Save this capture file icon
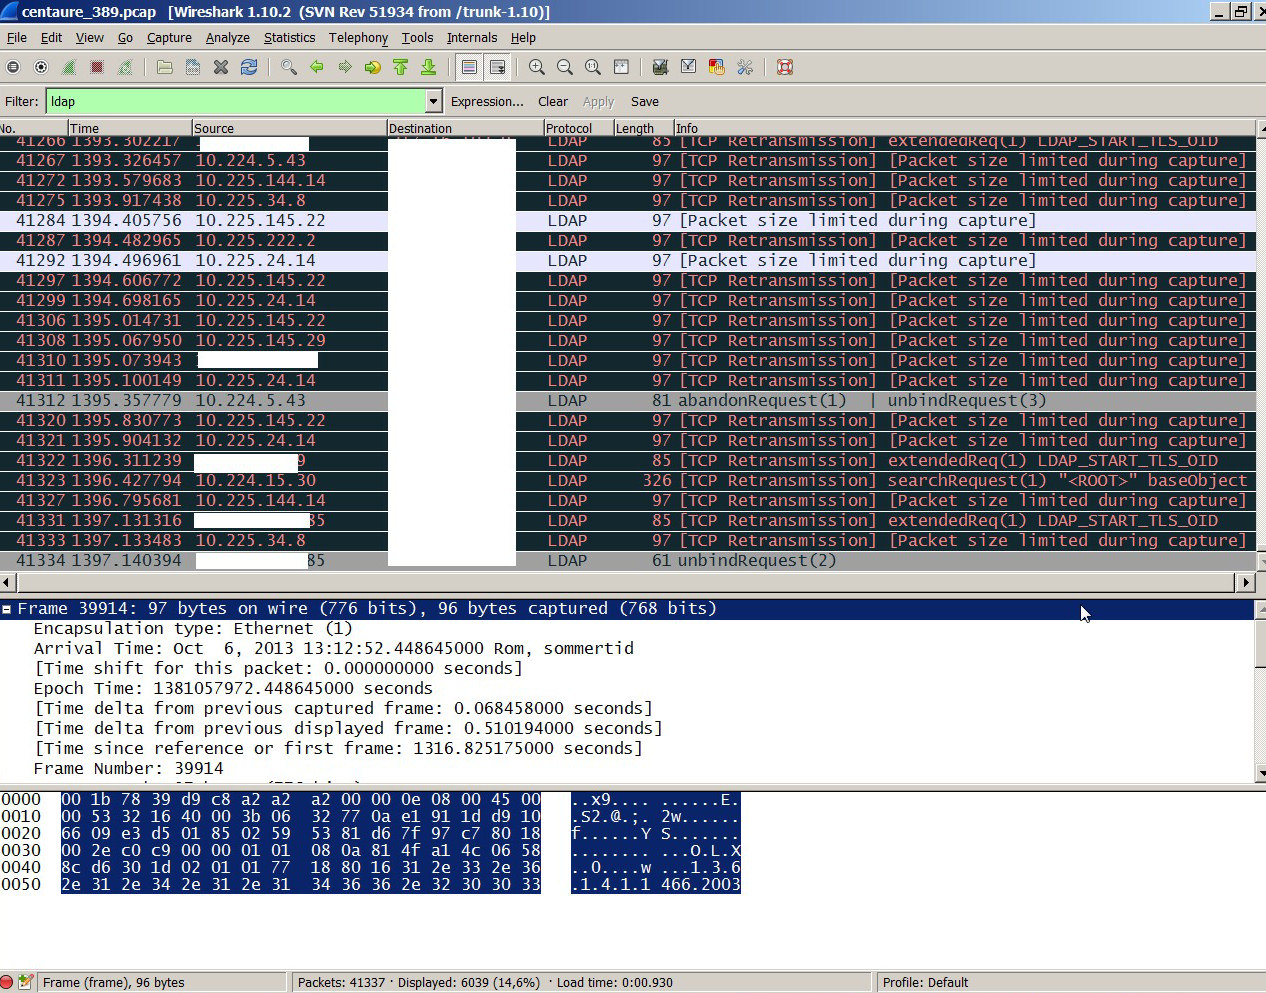The height and width of the screenshot is (993, 1266). [x=193, y=67]
